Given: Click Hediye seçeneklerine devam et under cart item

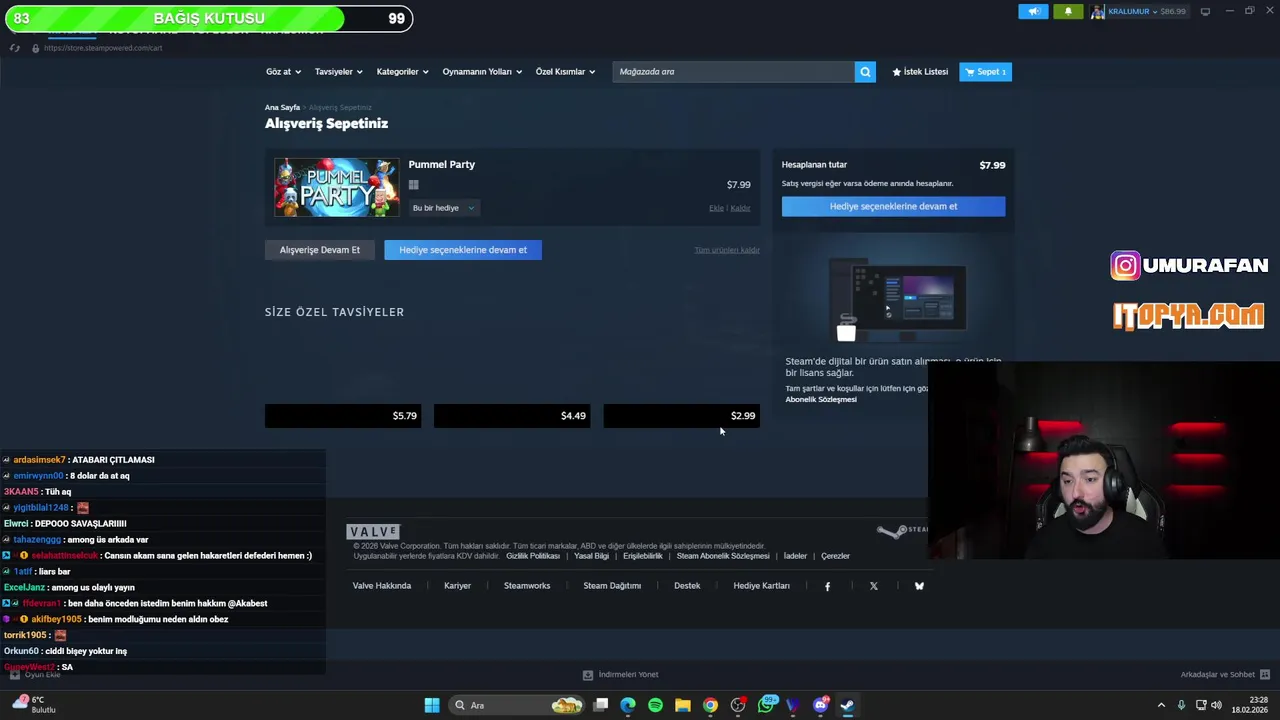Looking at the screenshot, I should coord(463,250).
